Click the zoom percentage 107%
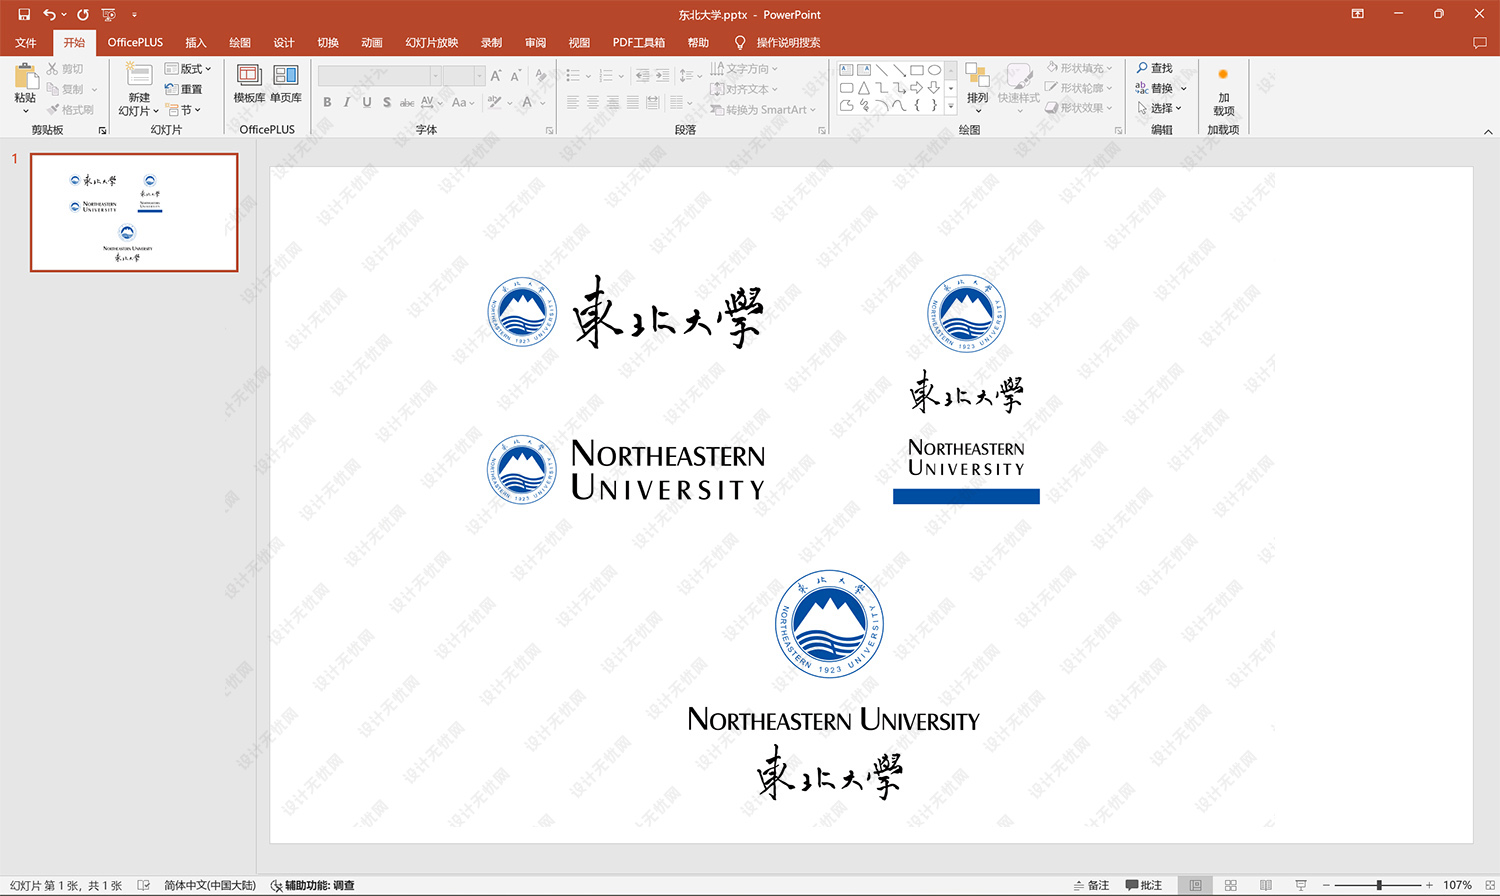Image resolution: width=1500 pixels, height=896 pixels. [1457, 885]
